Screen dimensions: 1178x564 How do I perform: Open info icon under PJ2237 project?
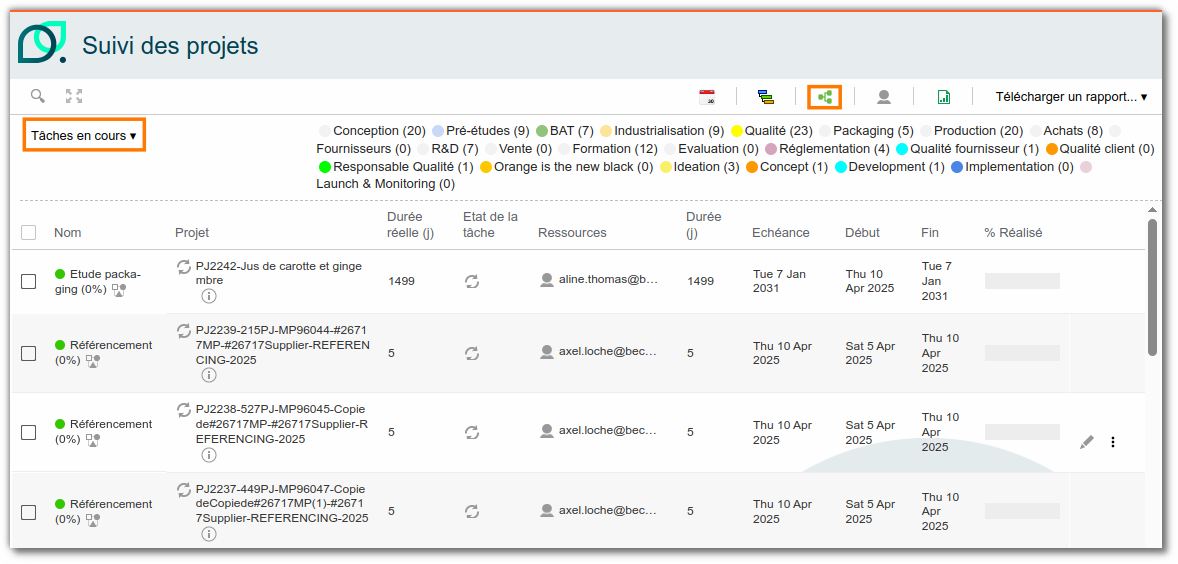point(209,534)
